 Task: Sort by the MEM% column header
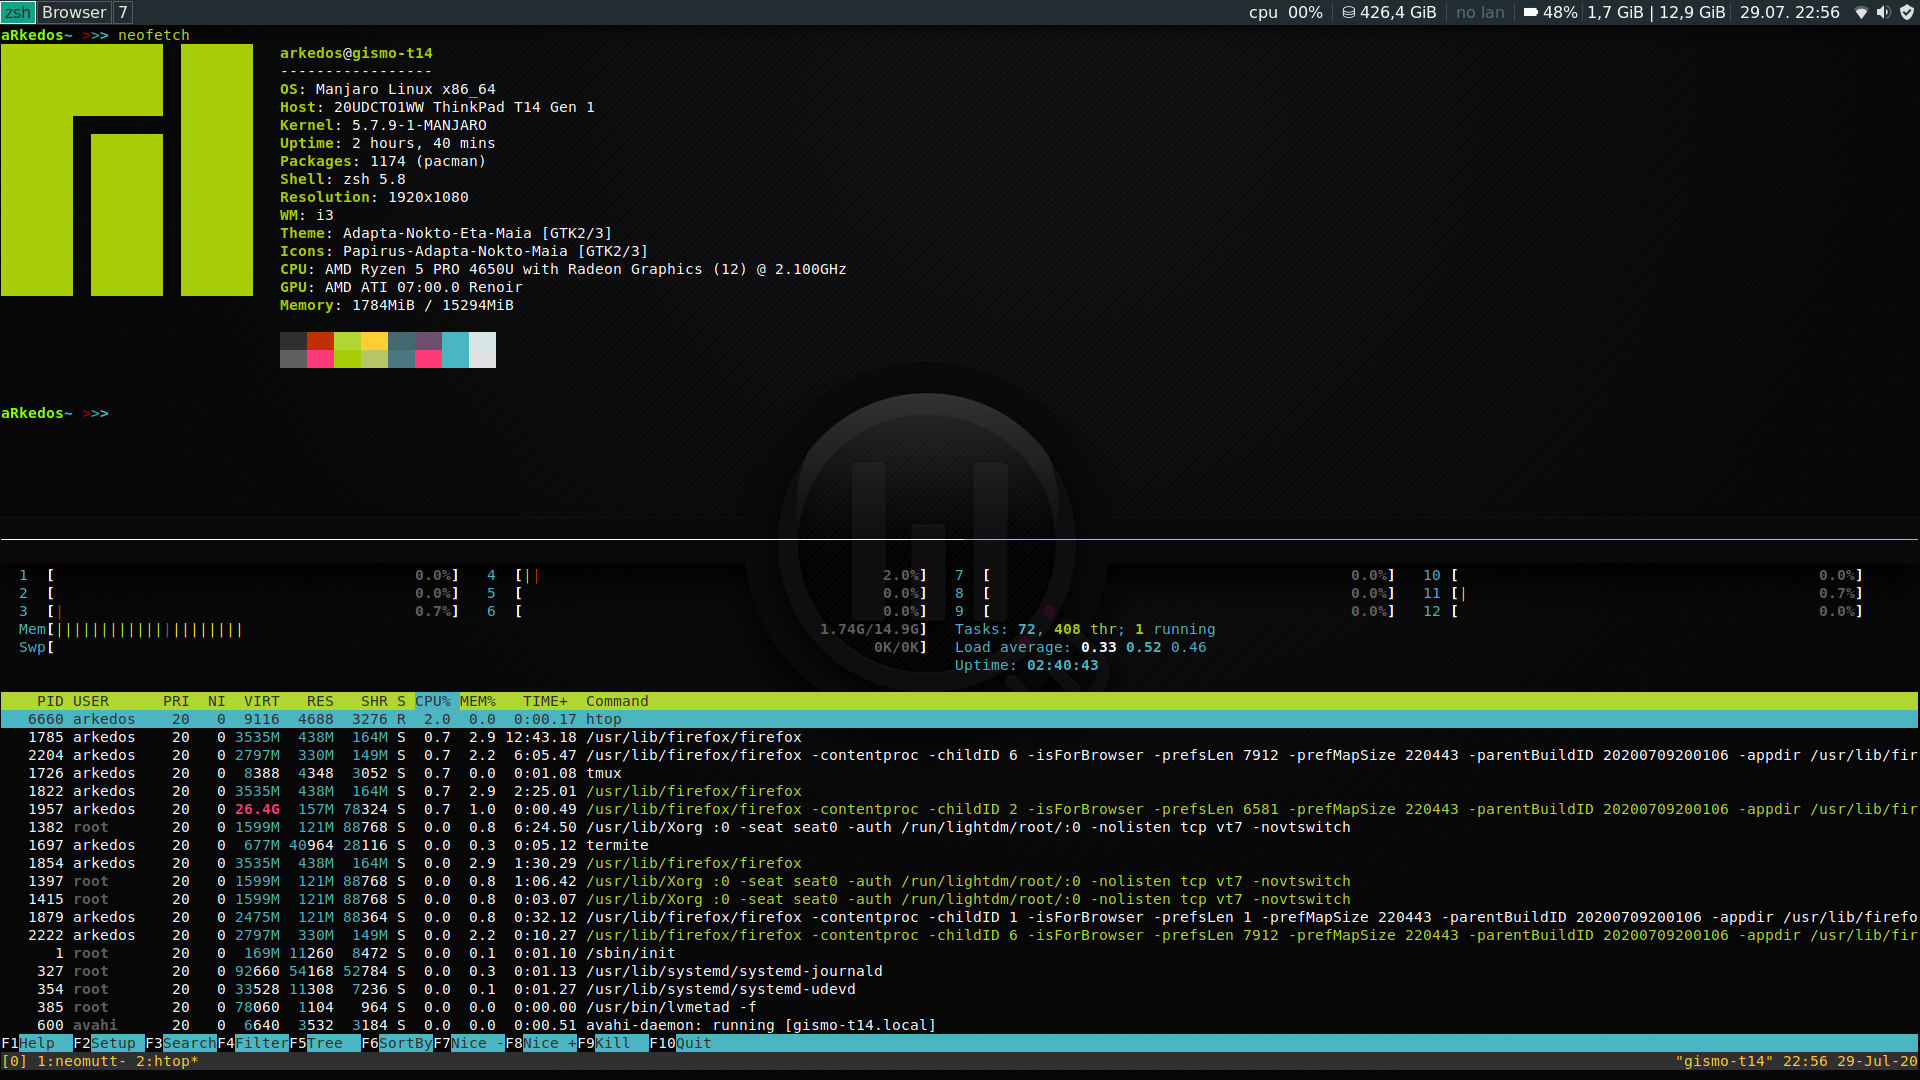click(x=478, y=701)
